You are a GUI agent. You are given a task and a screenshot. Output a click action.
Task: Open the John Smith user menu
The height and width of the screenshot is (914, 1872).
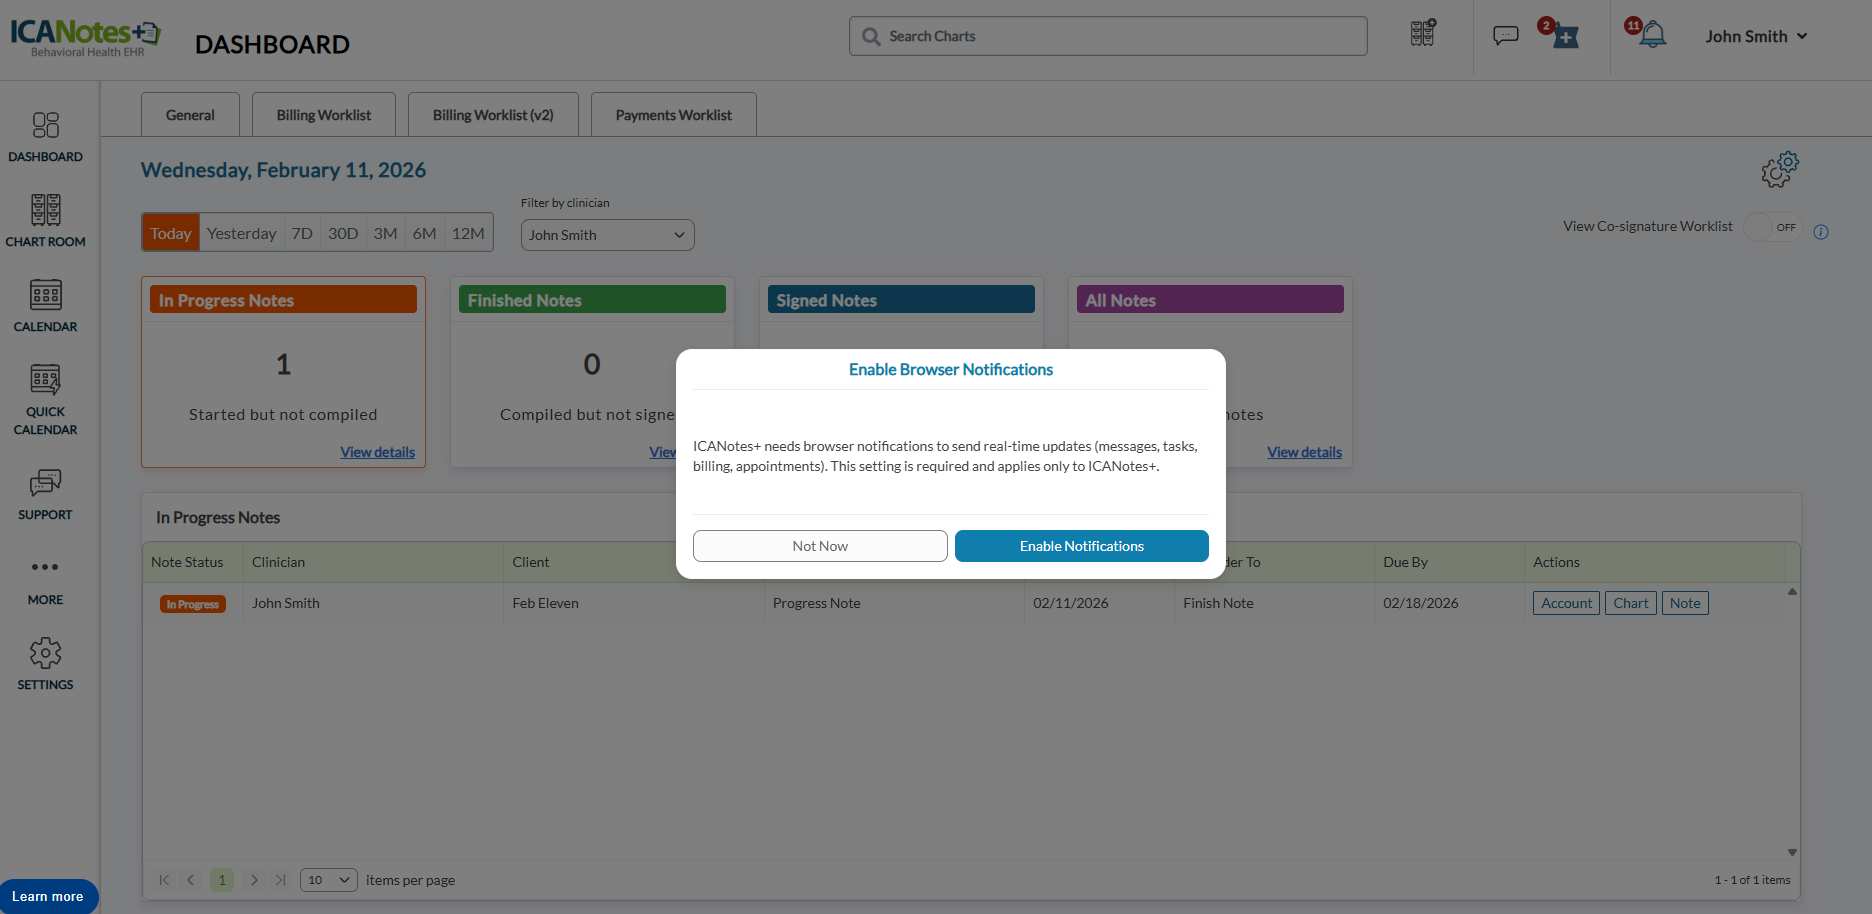pos(1756,36)
